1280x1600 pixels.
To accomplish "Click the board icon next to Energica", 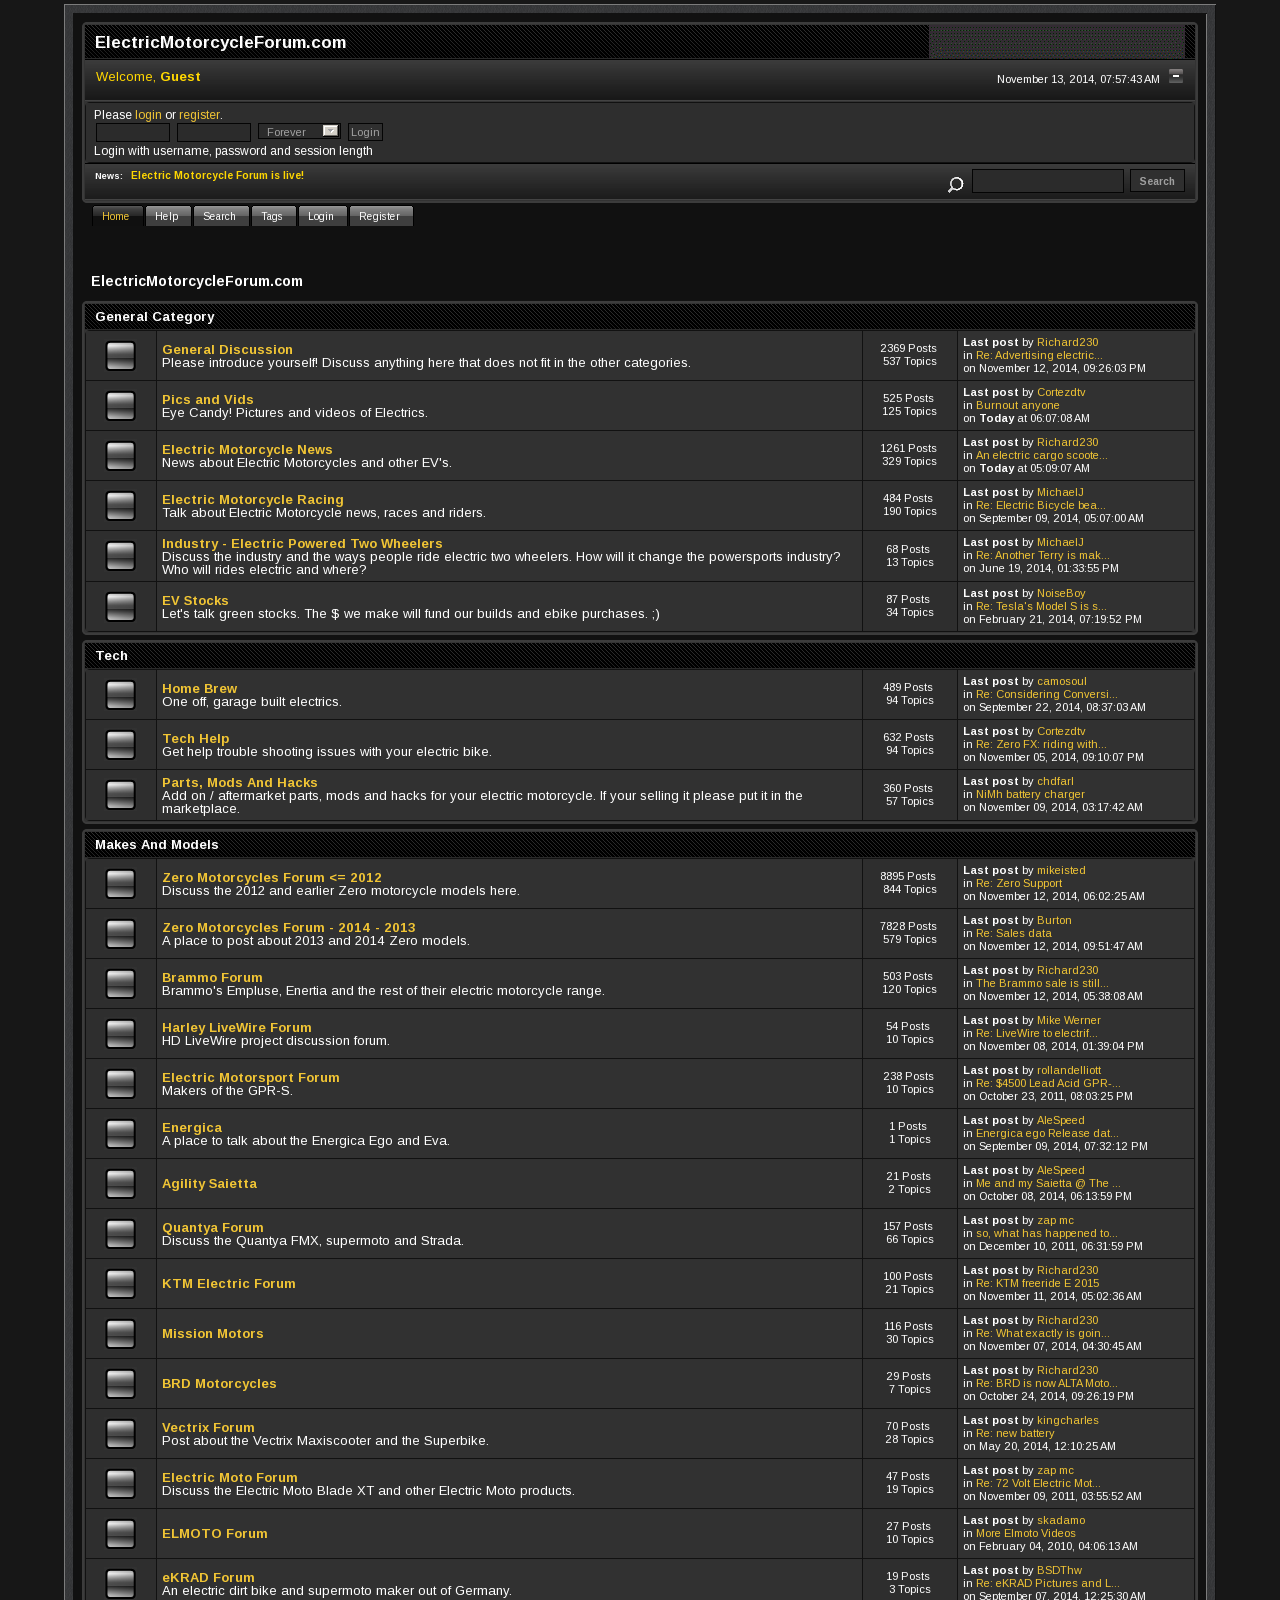I will 121,1134.
